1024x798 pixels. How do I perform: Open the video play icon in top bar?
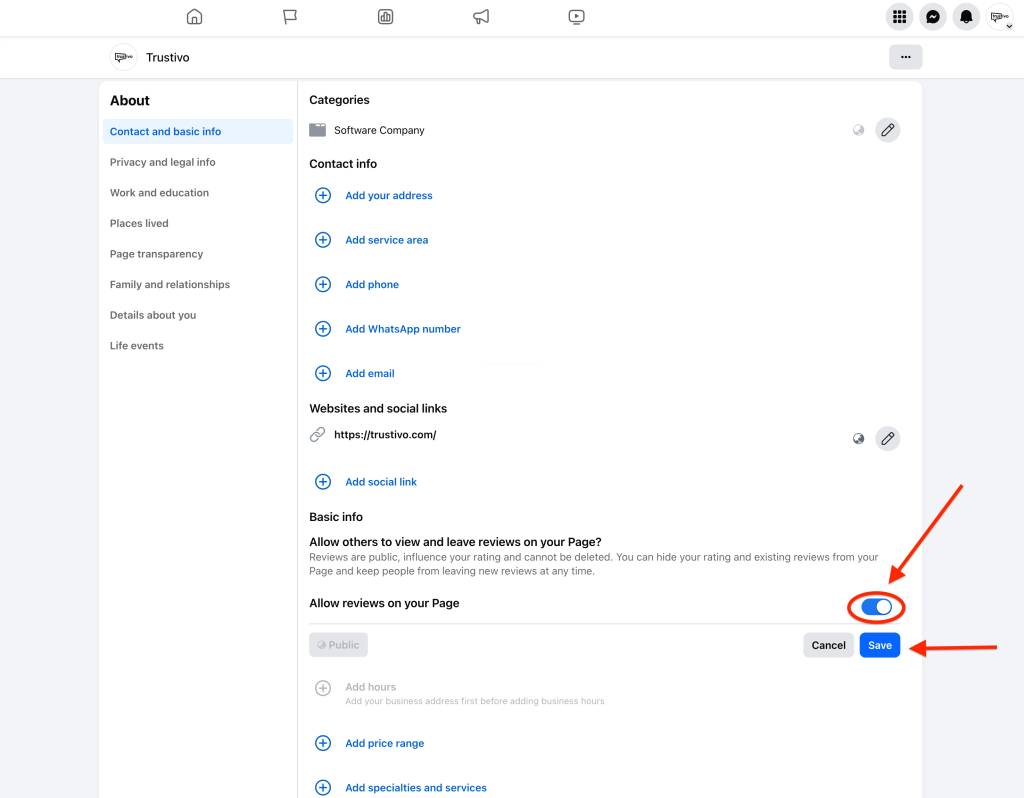point(576,17)
